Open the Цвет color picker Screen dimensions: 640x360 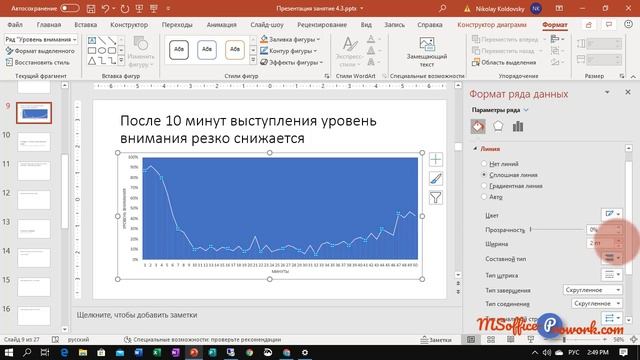click(x=612, y=214)
